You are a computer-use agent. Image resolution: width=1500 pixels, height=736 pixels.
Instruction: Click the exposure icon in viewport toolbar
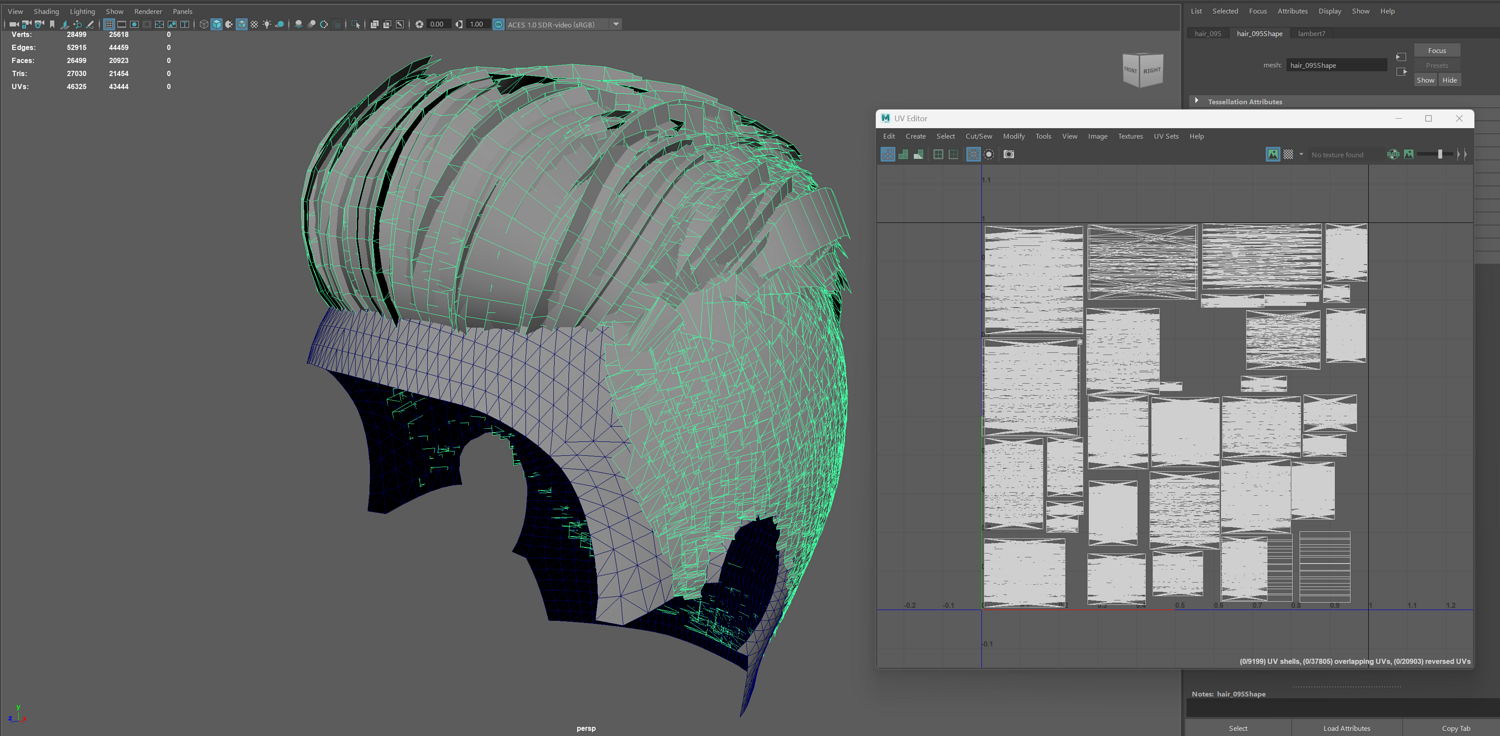[x=420, y=24]
